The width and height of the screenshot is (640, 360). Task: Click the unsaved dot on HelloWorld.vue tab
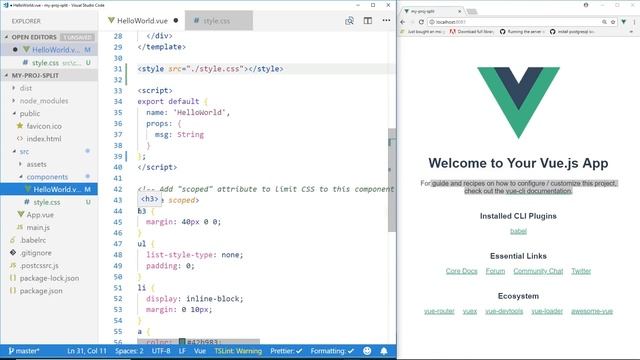click(176, 20)
